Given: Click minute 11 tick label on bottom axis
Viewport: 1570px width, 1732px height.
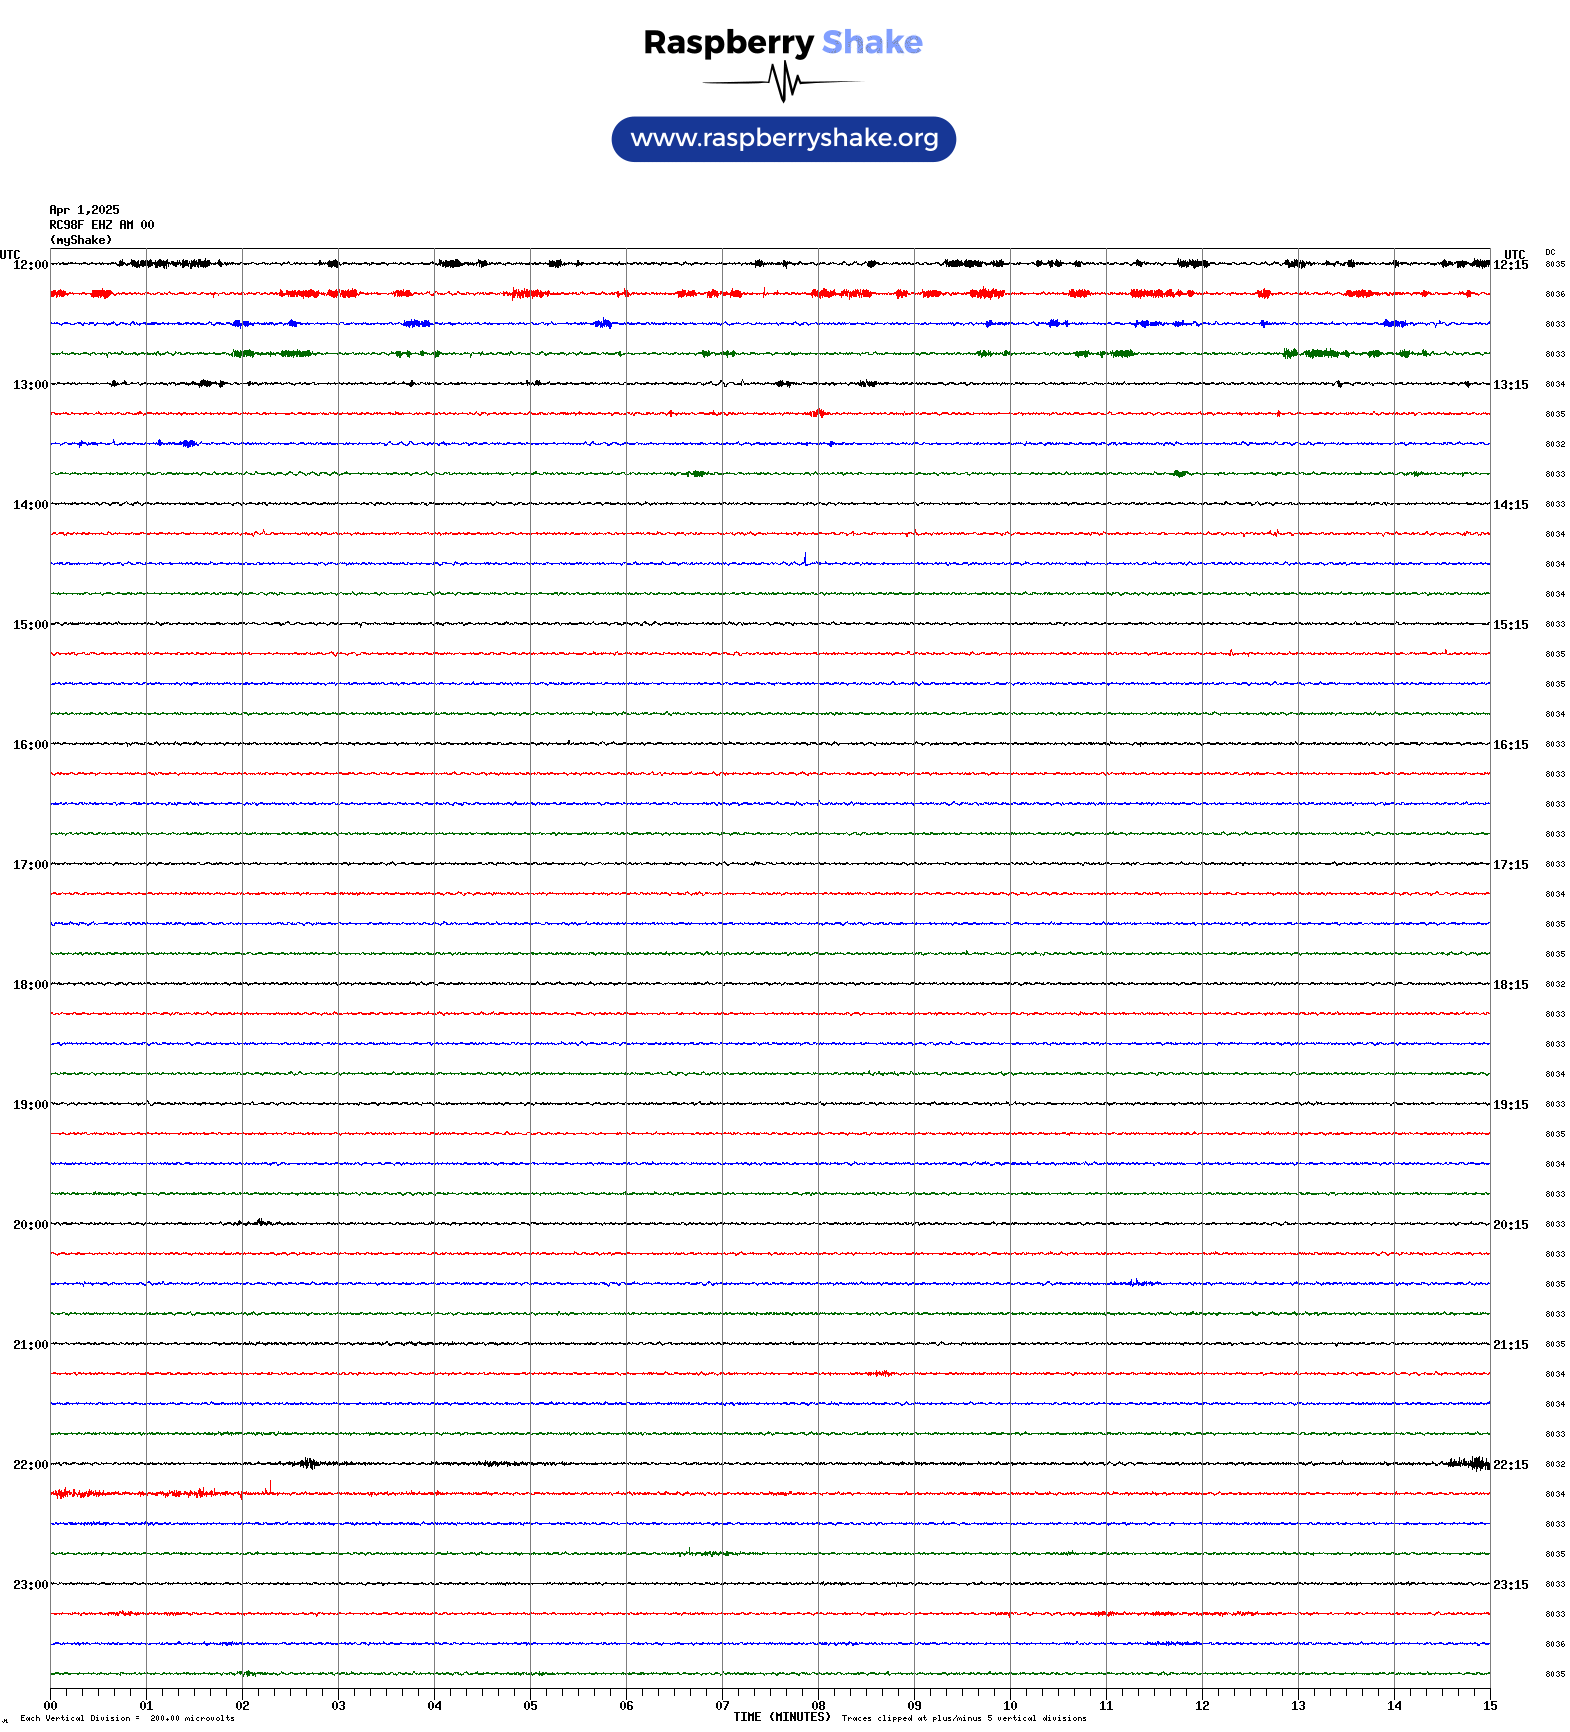Looking at the screenshot, I should click(1106, 1705).
